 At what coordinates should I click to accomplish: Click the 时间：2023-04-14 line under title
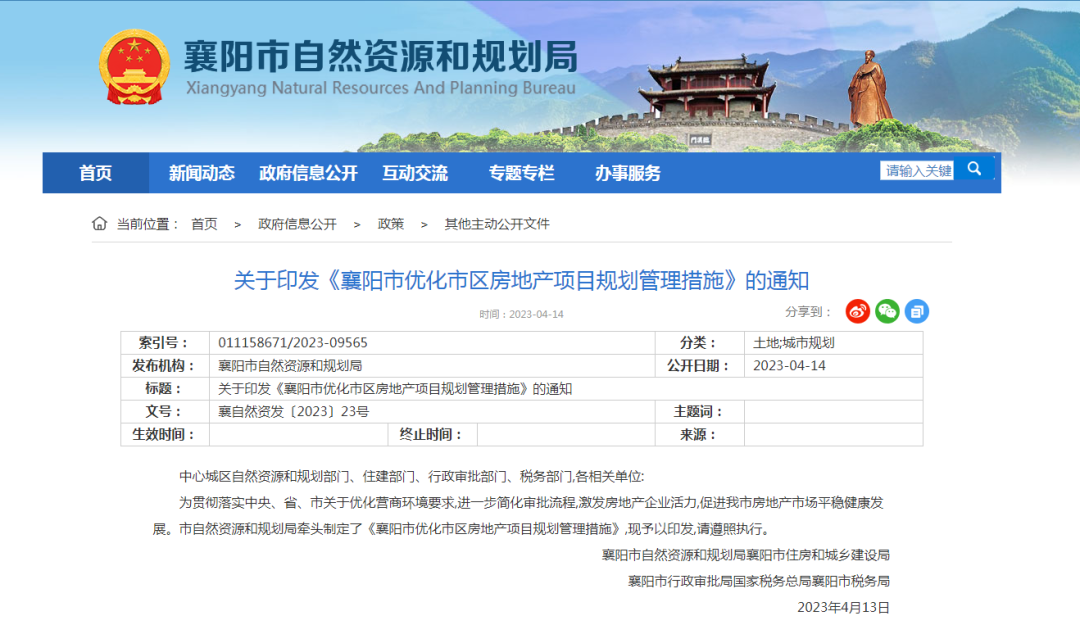521,314
